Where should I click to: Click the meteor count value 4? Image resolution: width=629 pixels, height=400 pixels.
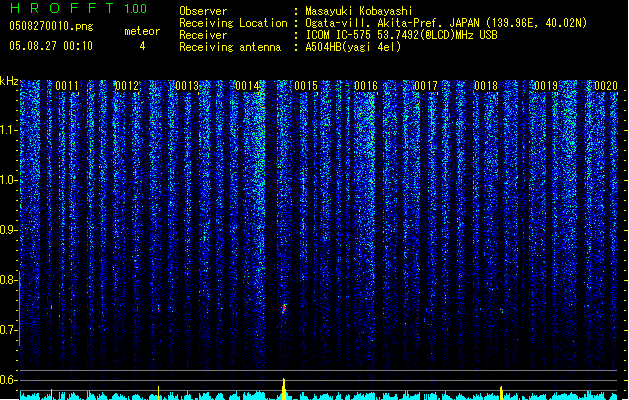tap(142, 46)
